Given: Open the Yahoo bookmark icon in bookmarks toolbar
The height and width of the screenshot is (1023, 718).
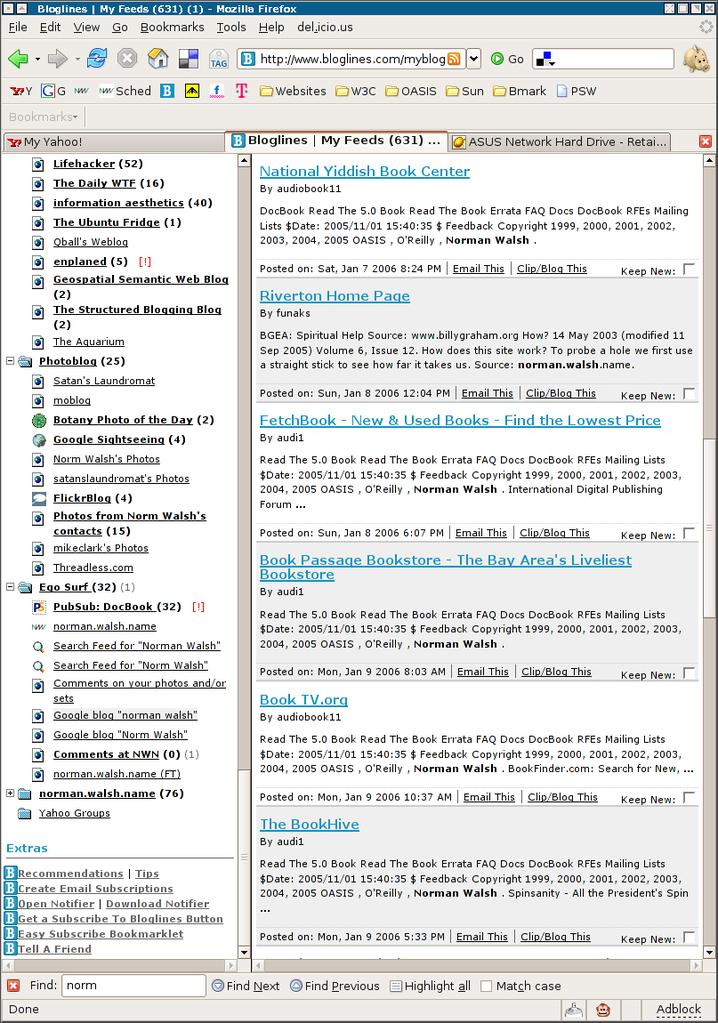Looking at the screenshot, I should 20,91.
